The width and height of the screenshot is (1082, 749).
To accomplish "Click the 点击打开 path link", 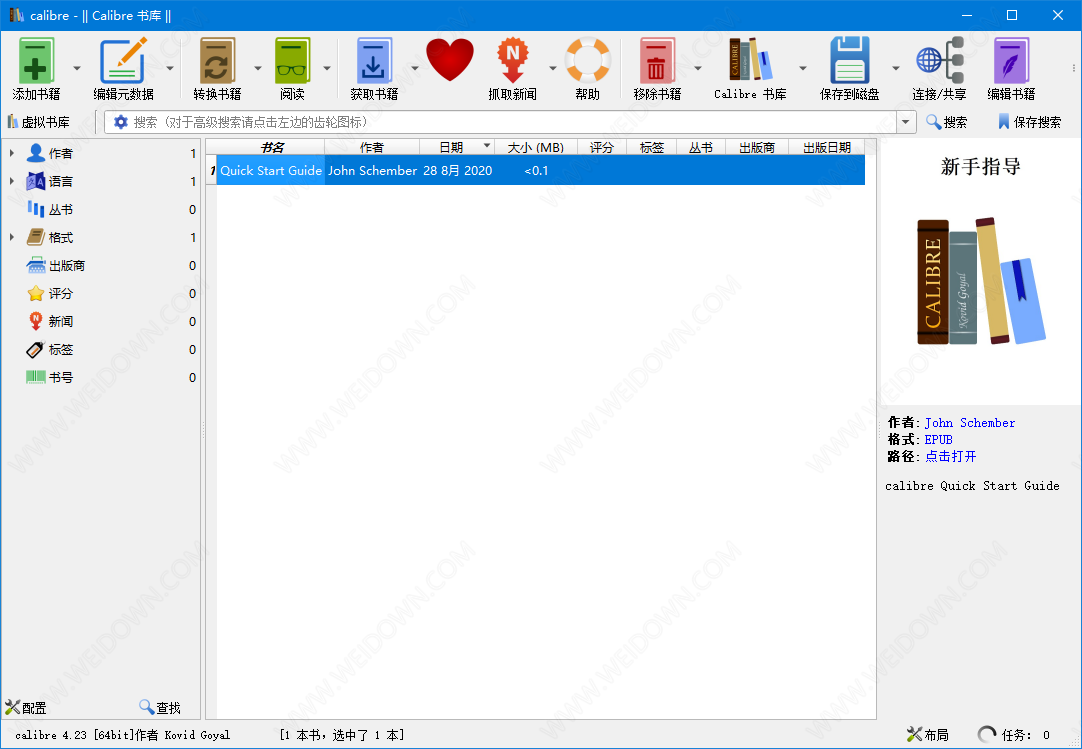I will [x=950, y=456].
